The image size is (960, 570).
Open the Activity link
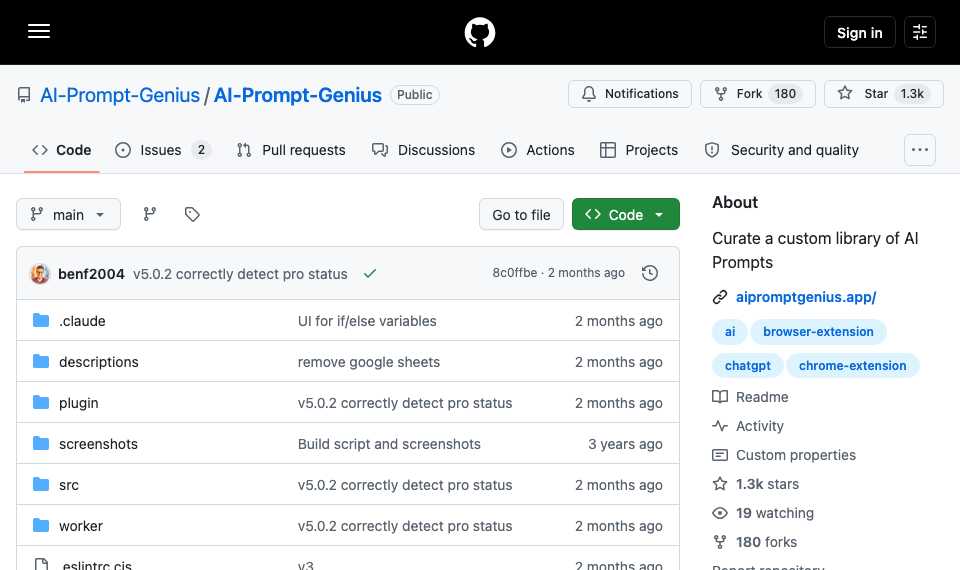point(759,426)
